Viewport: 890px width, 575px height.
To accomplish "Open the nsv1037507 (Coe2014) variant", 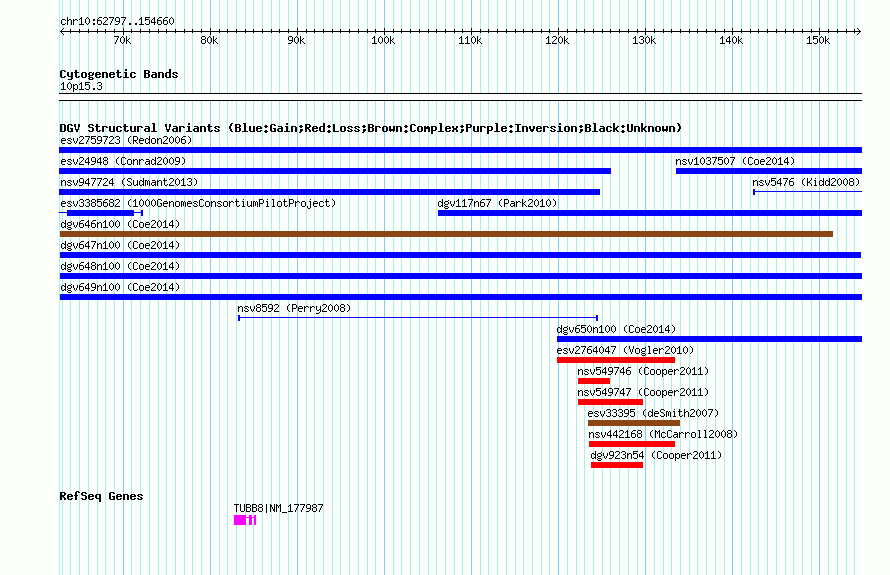I will click(x=769, y=171).
